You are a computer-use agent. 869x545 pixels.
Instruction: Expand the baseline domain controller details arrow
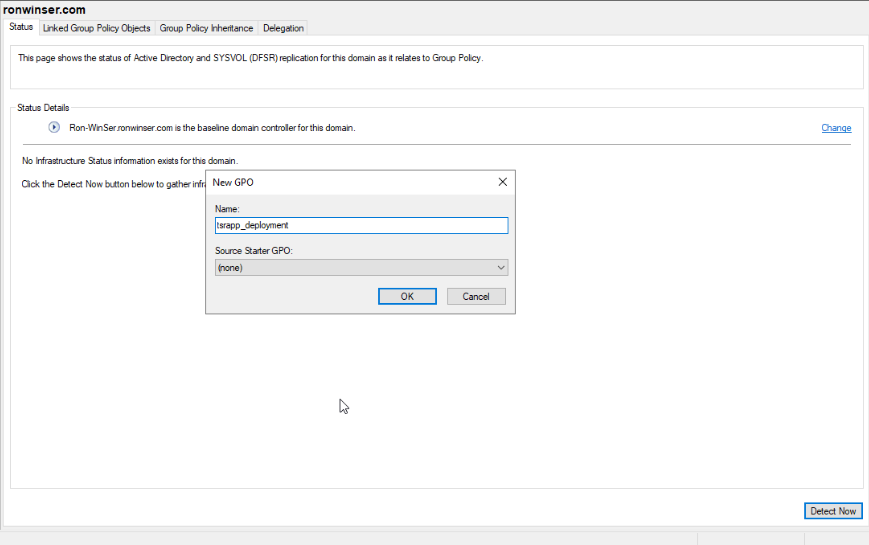55,128
